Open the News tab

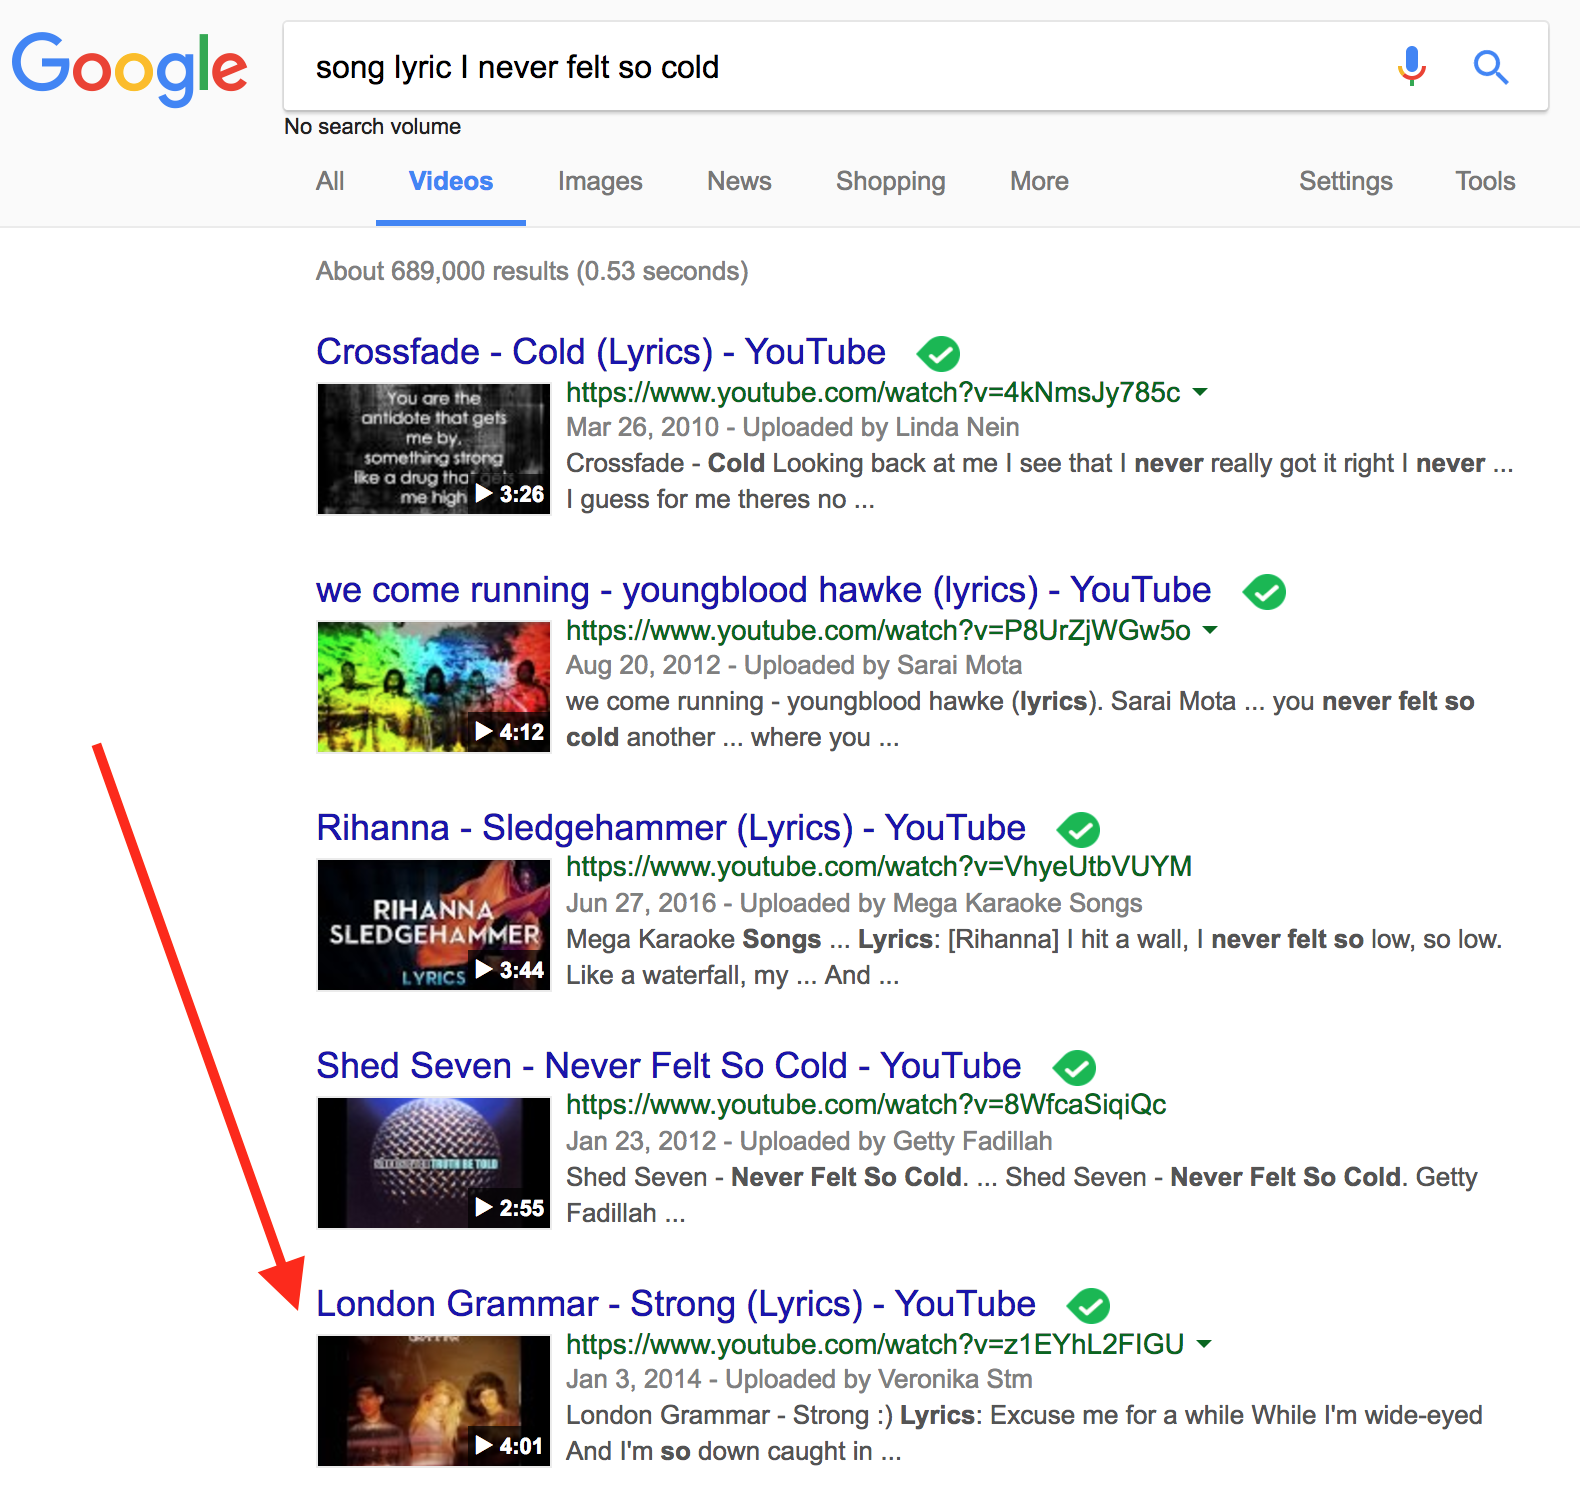pyautogui.click(x=739, y=181)
